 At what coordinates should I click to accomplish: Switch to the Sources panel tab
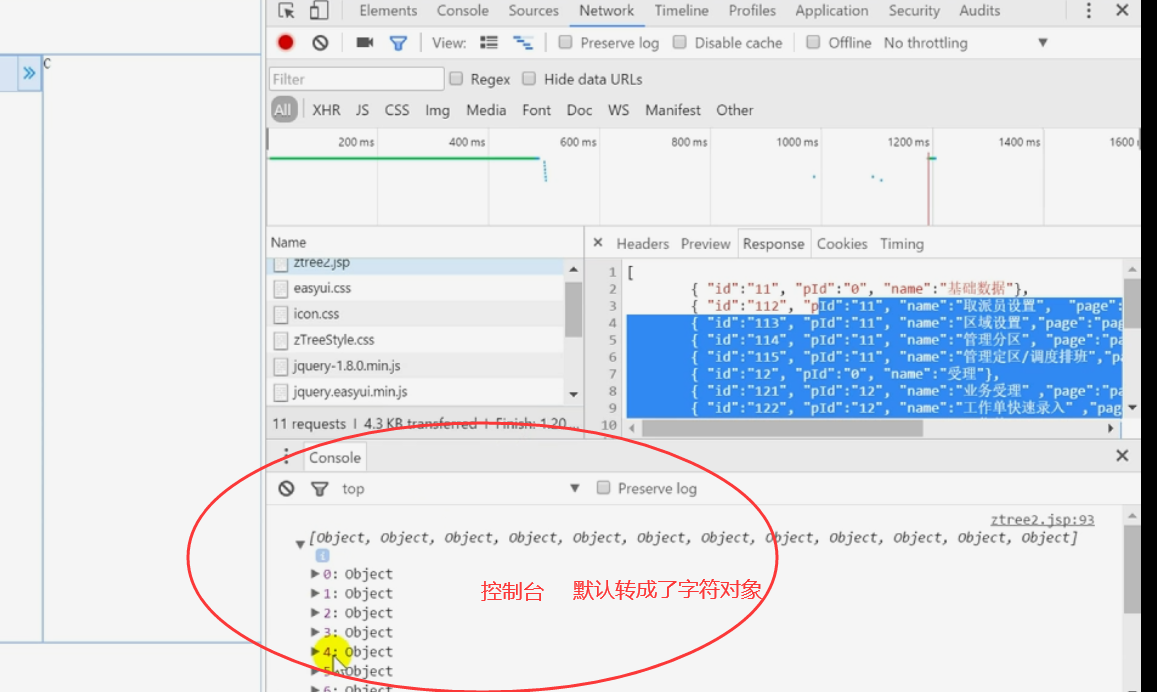pos(533,10)
